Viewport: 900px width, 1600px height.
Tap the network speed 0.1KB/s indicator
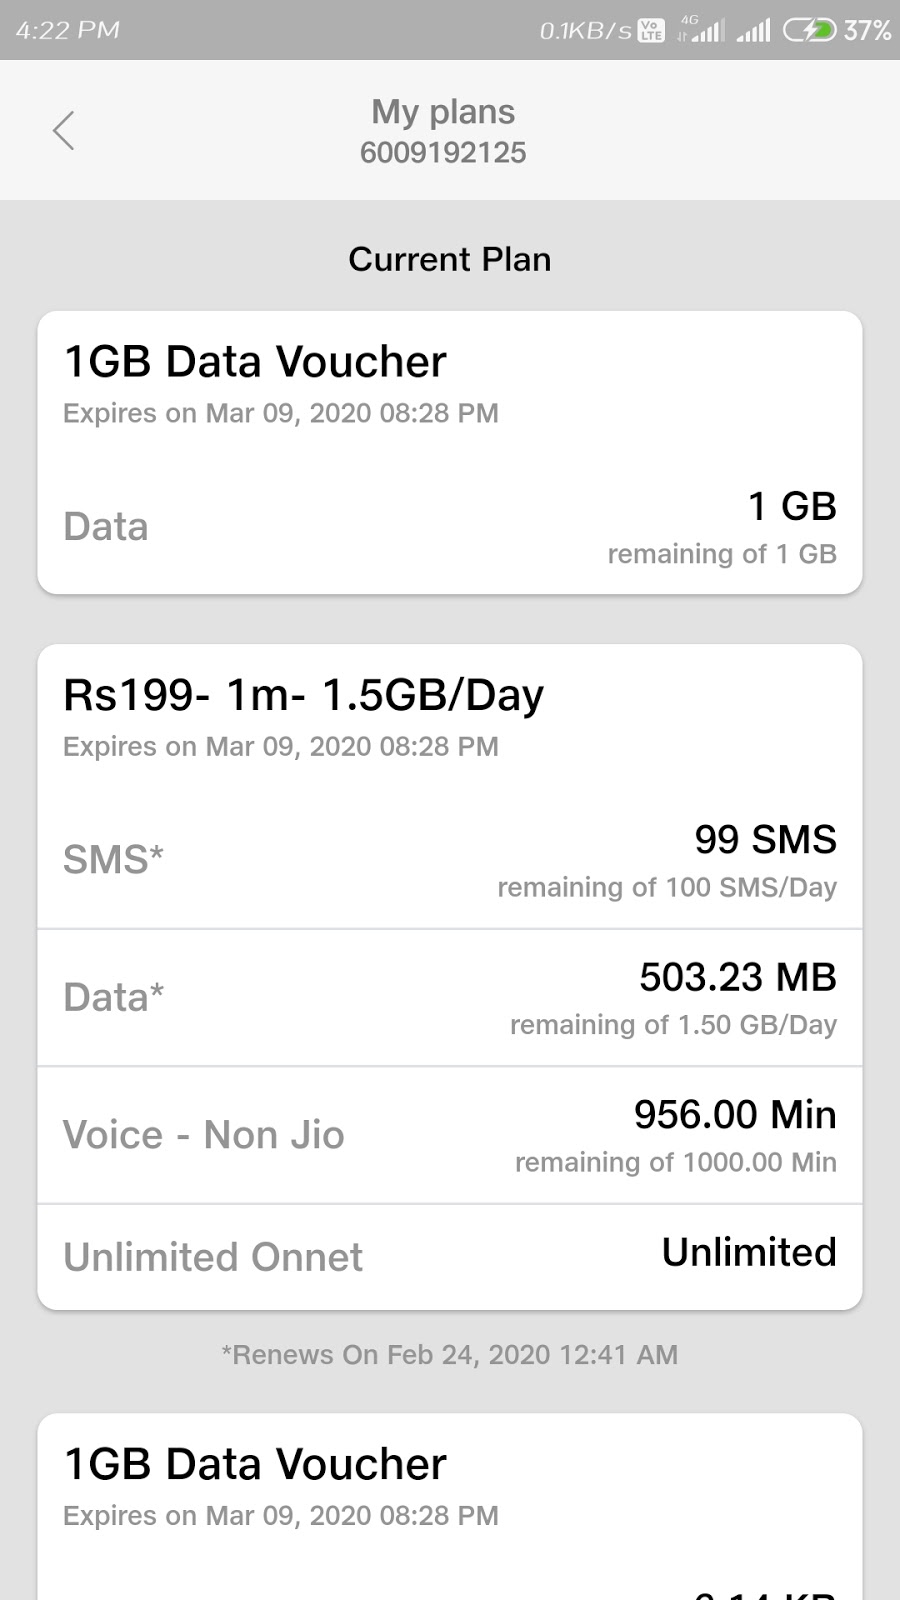[585, 31]
